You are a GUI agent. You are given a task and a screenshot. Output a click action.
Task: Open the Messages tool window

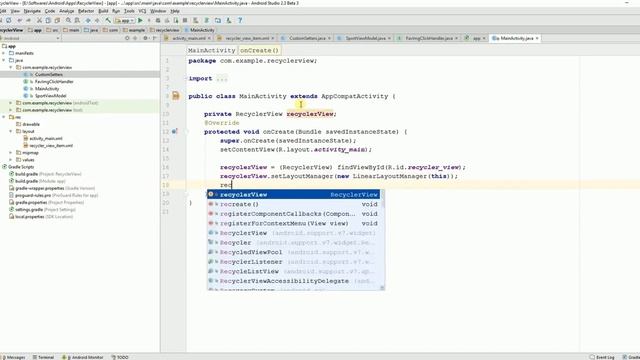(13, 357)
